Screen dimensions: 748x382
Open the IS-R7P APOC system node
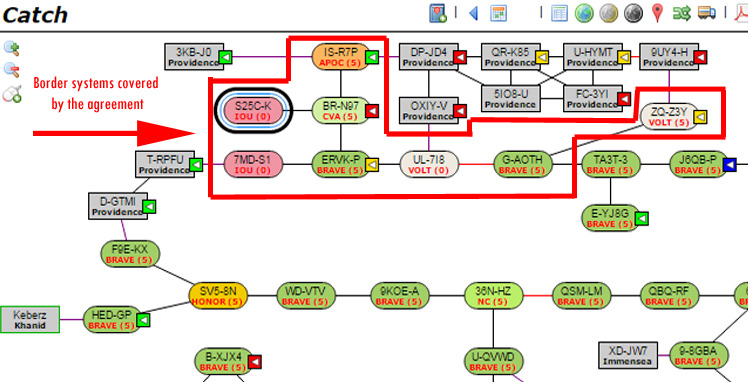coord(341,57)
